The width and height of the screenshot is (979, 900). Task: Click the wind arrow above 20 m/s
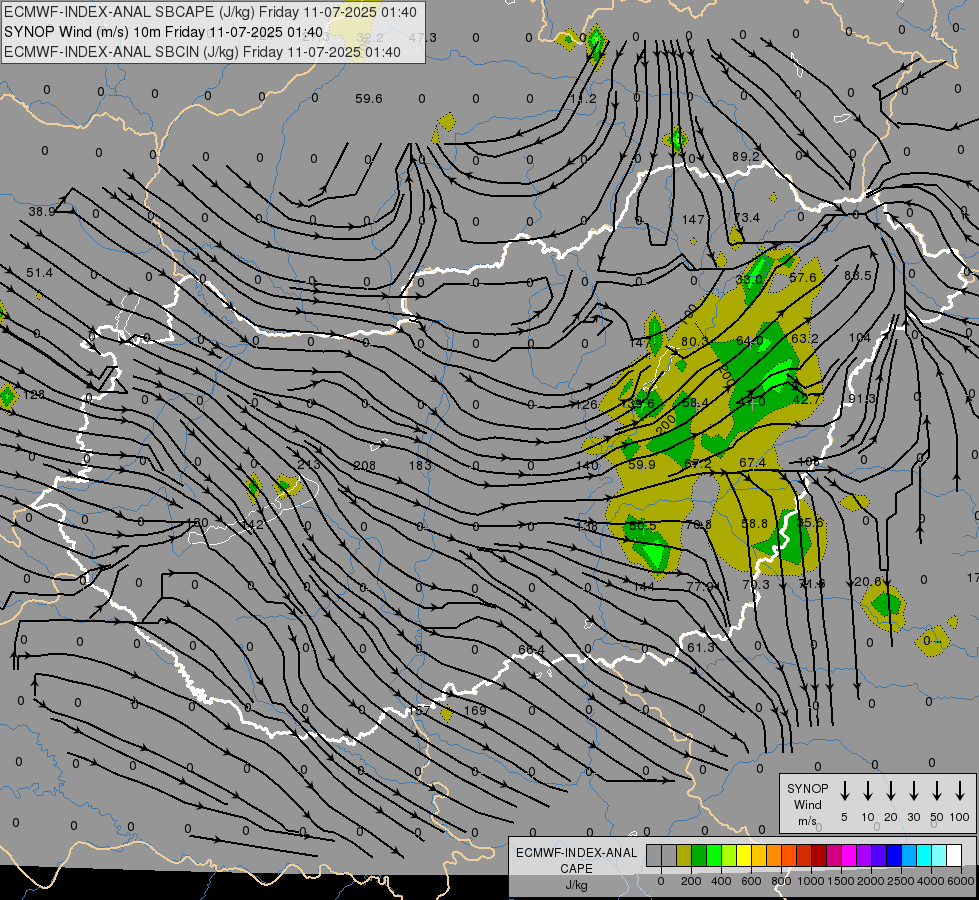[890, 791]
